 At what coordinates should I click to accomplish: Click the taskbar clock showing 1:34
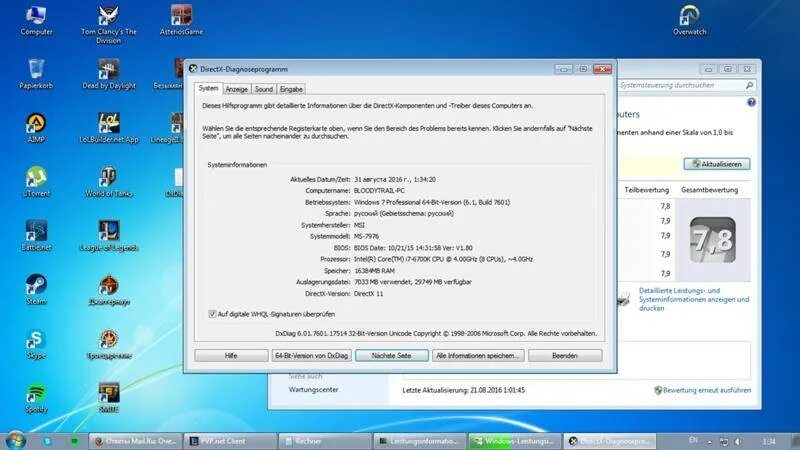(769, 441)
